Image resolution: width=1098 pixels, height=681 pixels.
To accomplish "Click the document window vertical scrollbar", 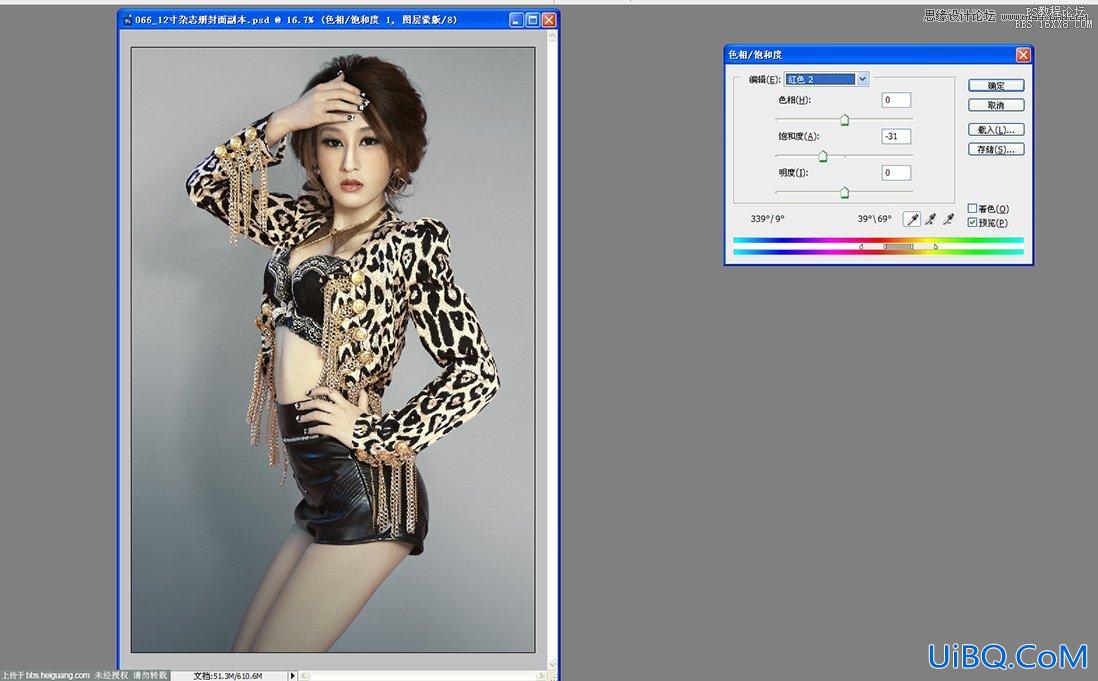I will (x=552, y=348).
